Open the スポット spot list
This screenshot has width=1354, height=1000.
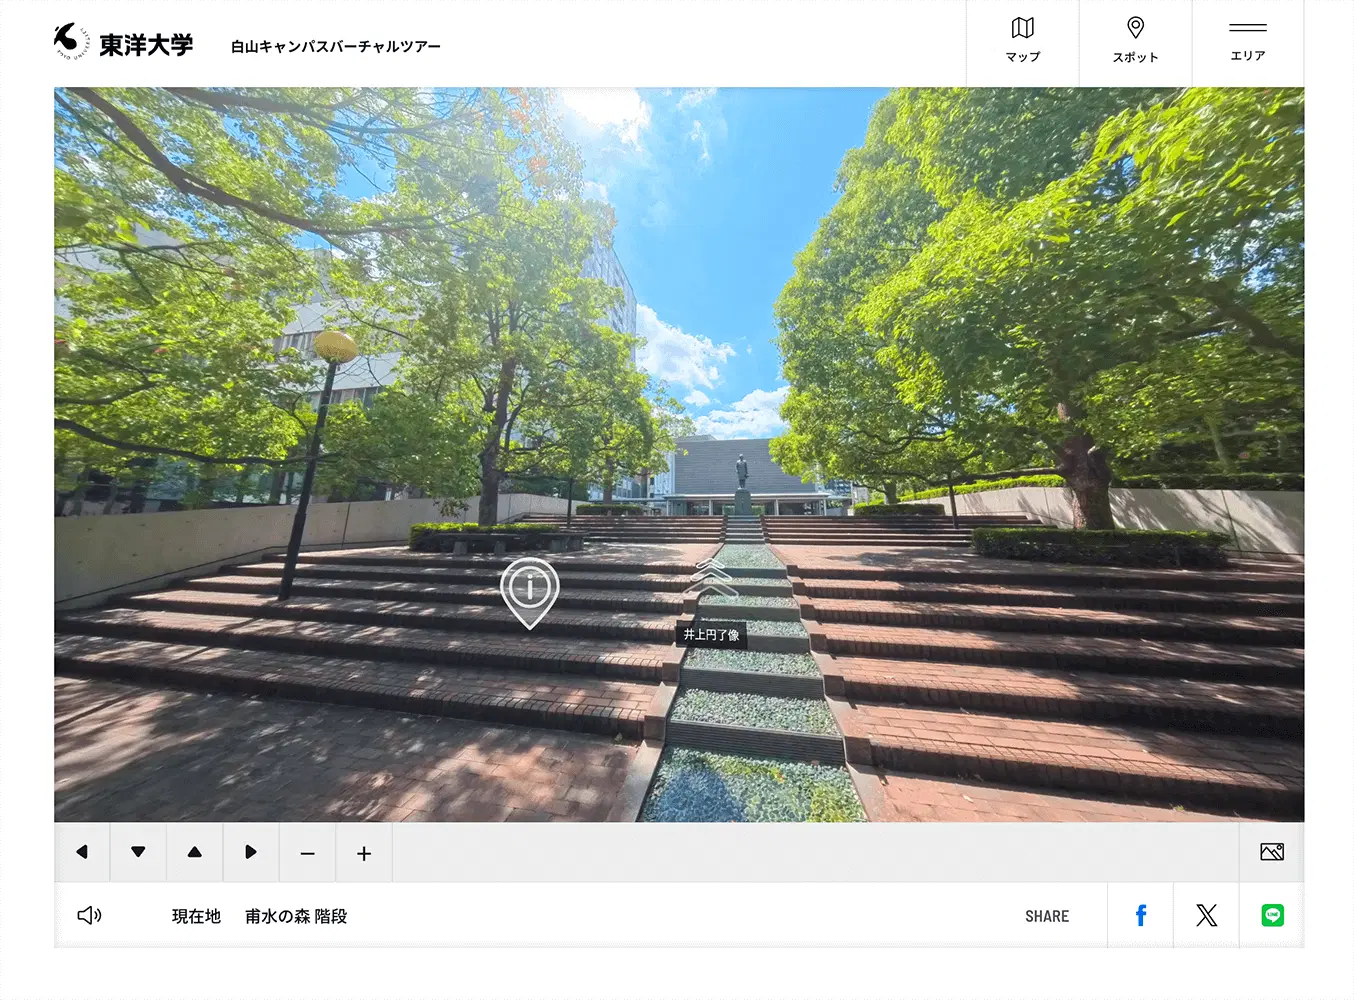(1135, 42)
